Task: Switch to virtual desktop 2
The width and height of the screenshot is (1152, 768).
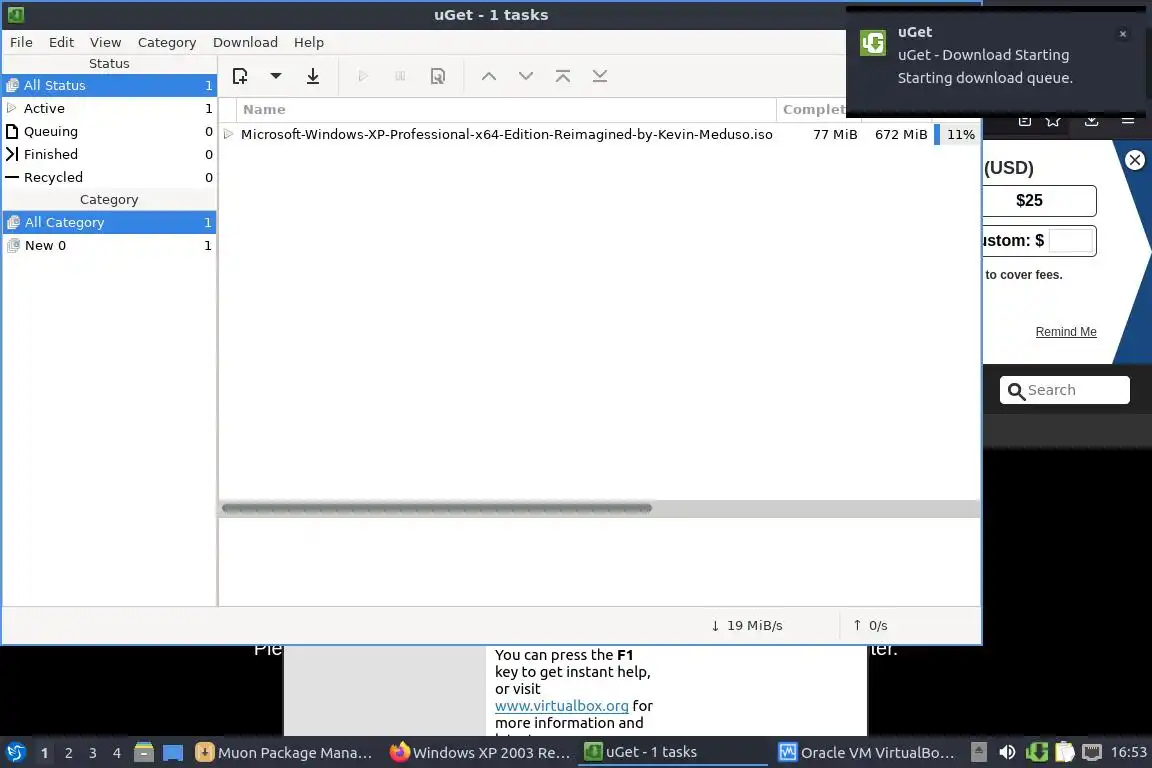Action: click(68, 753)
